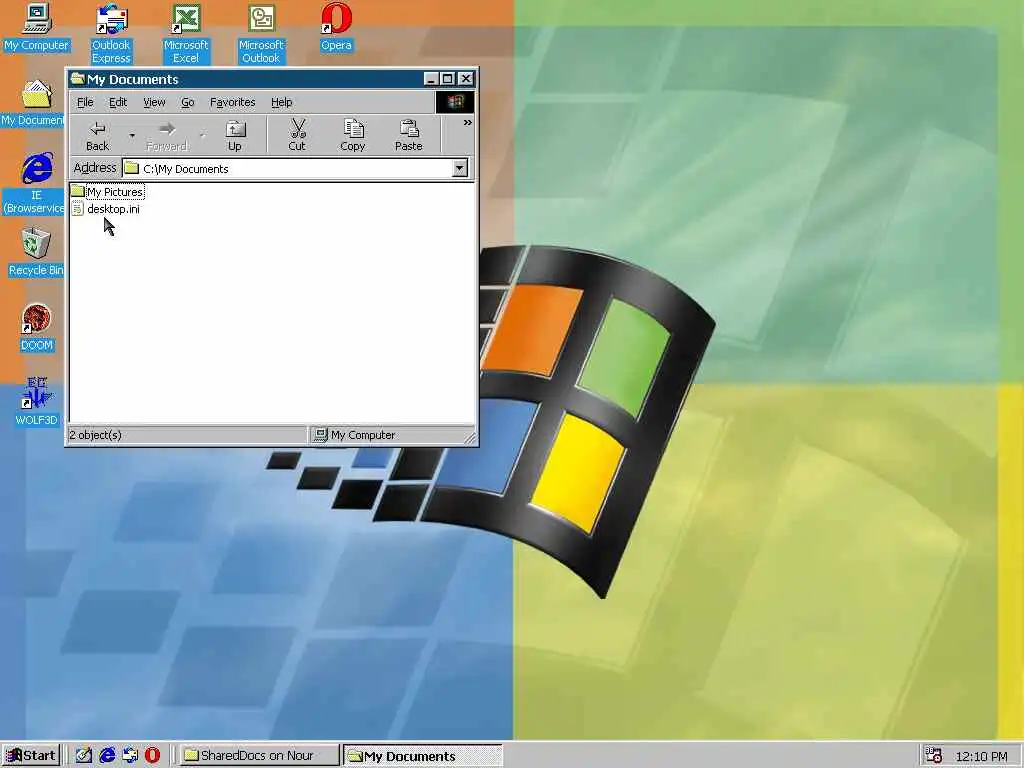Viewport: 1024px width, 768px height.
Task: Select the Microsoft Outlook desktop icon
Action: point(261,34)
